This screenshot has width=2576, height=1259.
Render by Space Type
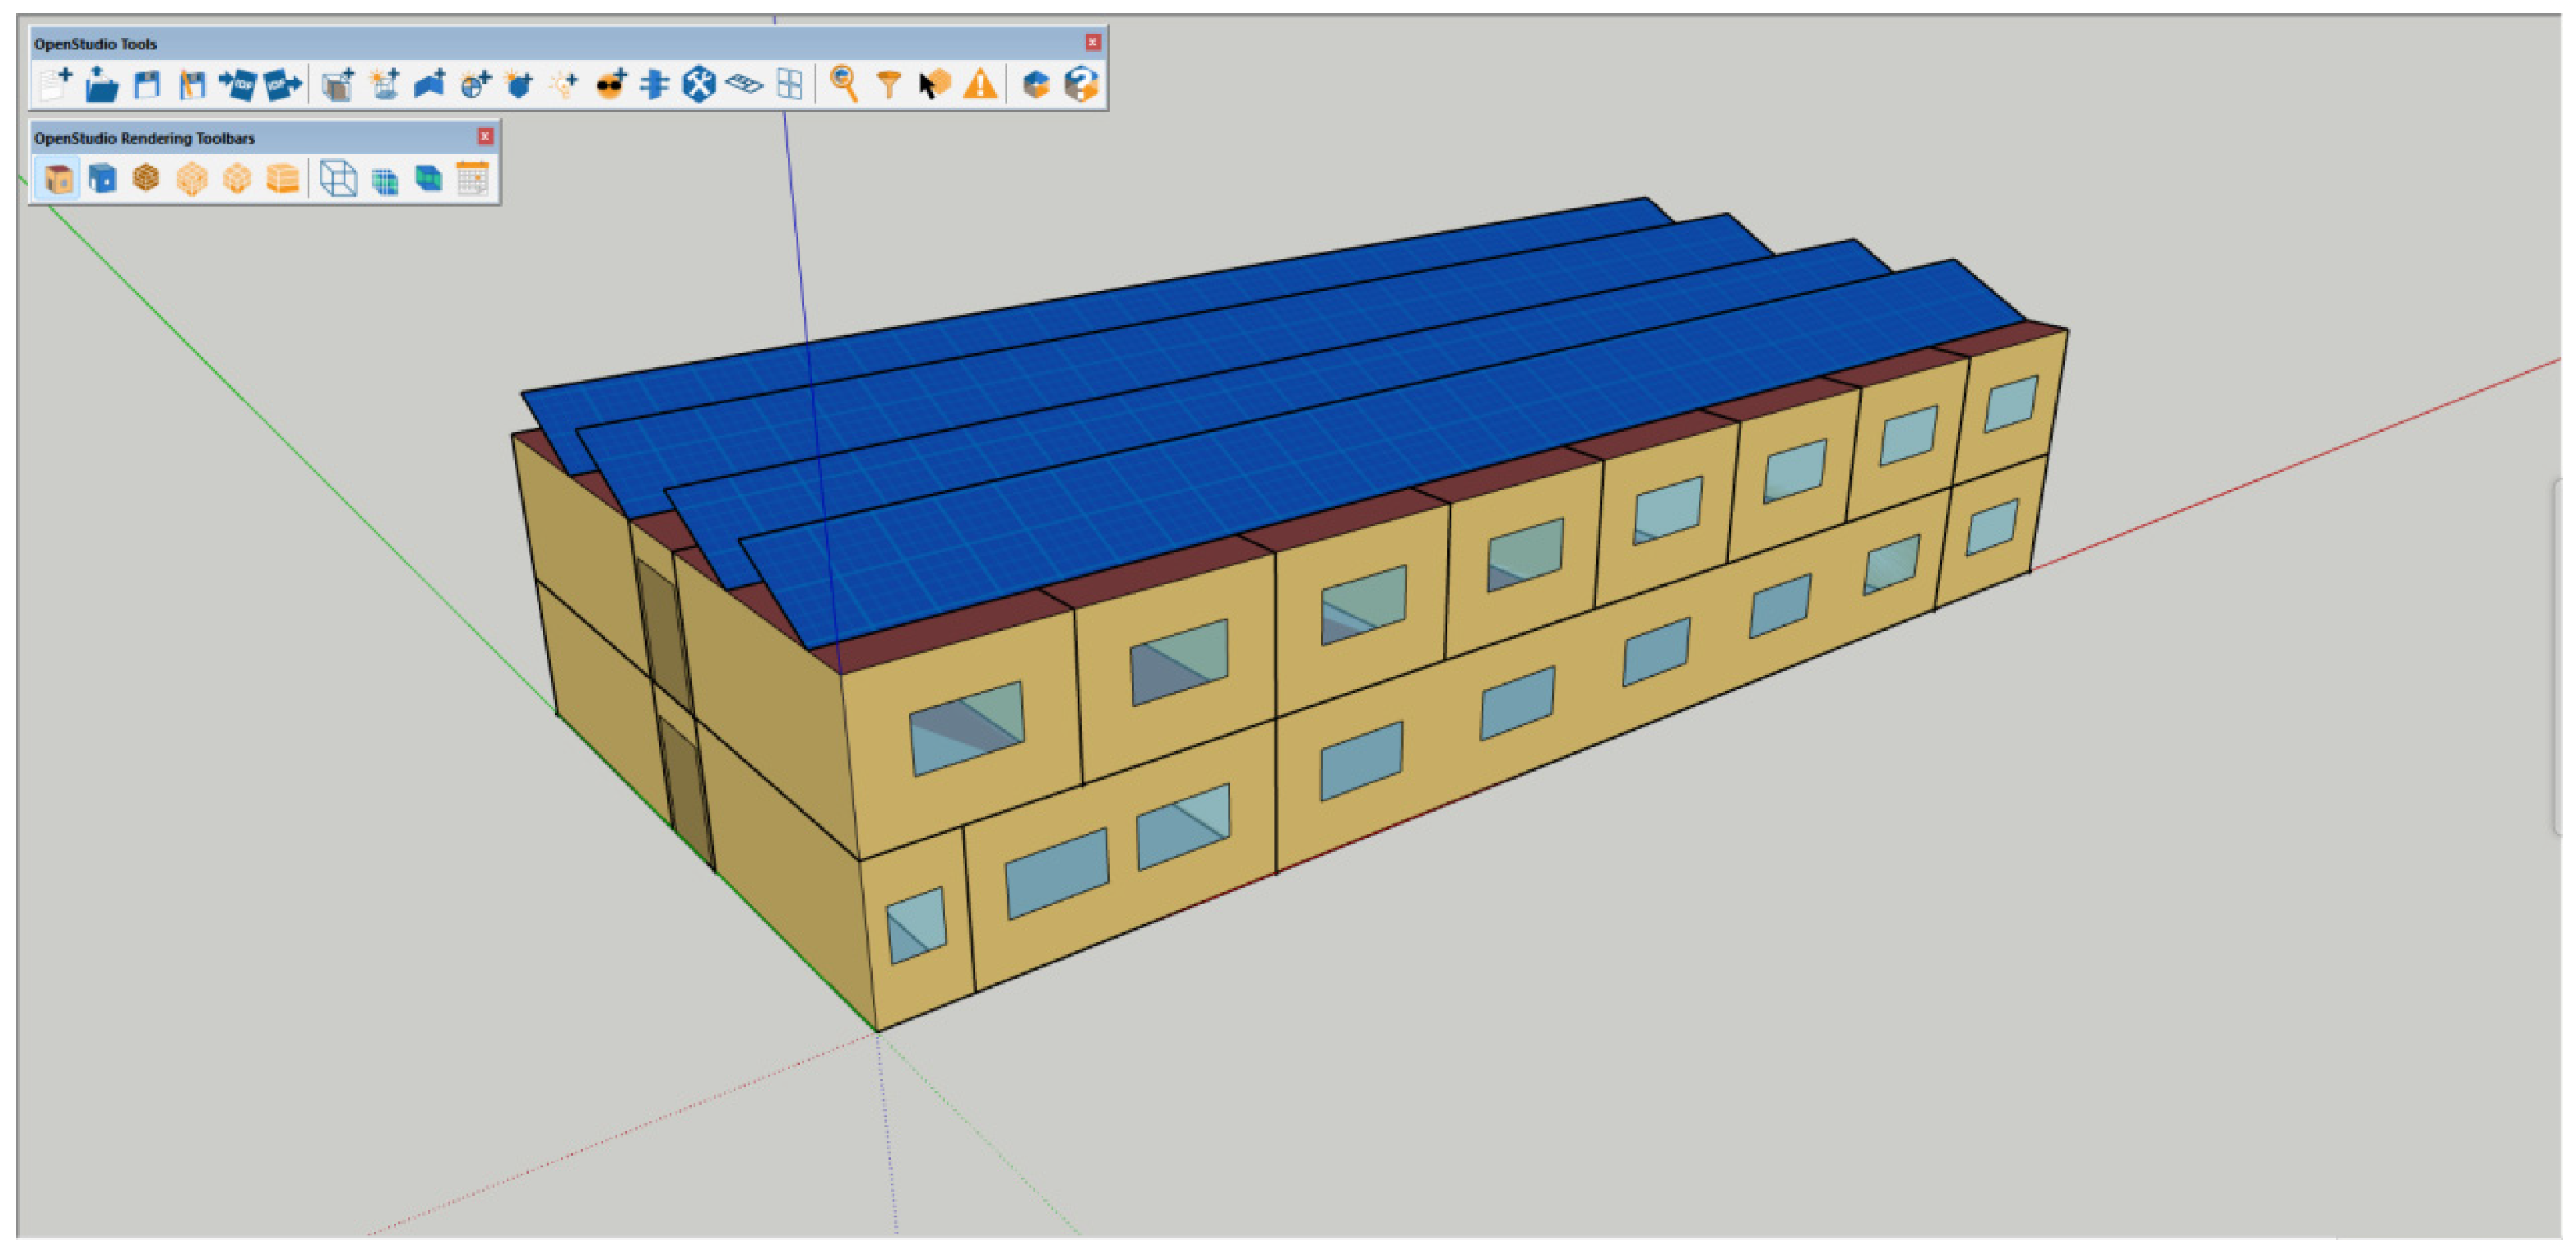192,179
